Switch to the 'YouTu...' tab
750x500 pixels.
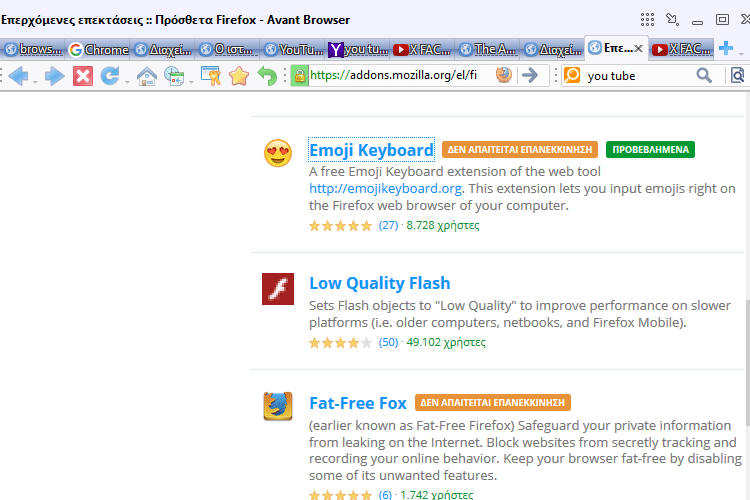(293, 49)
